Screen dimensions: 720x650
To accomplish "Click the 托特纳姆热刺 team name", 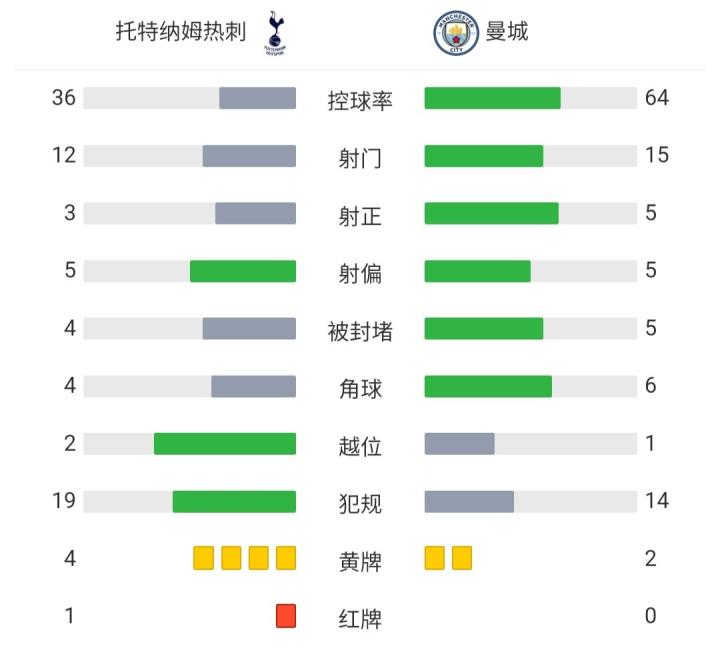I will click(181, 32).
